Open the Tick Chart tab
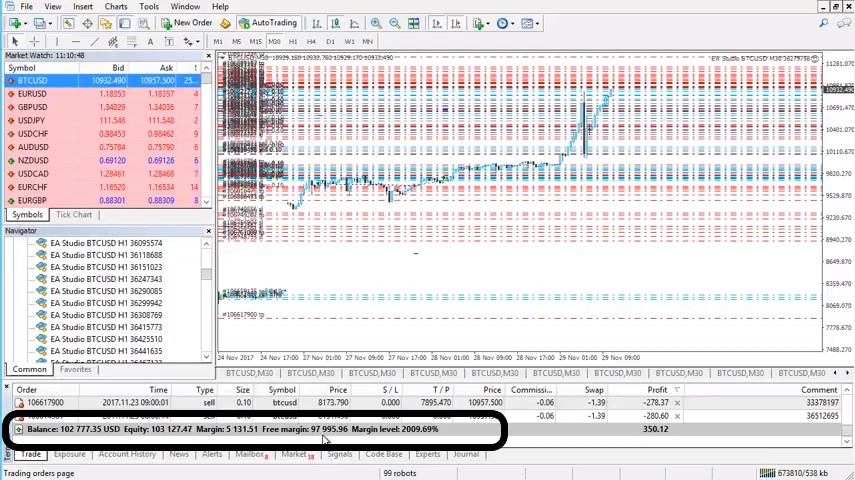Screen dimensions: 855x480 74,215
